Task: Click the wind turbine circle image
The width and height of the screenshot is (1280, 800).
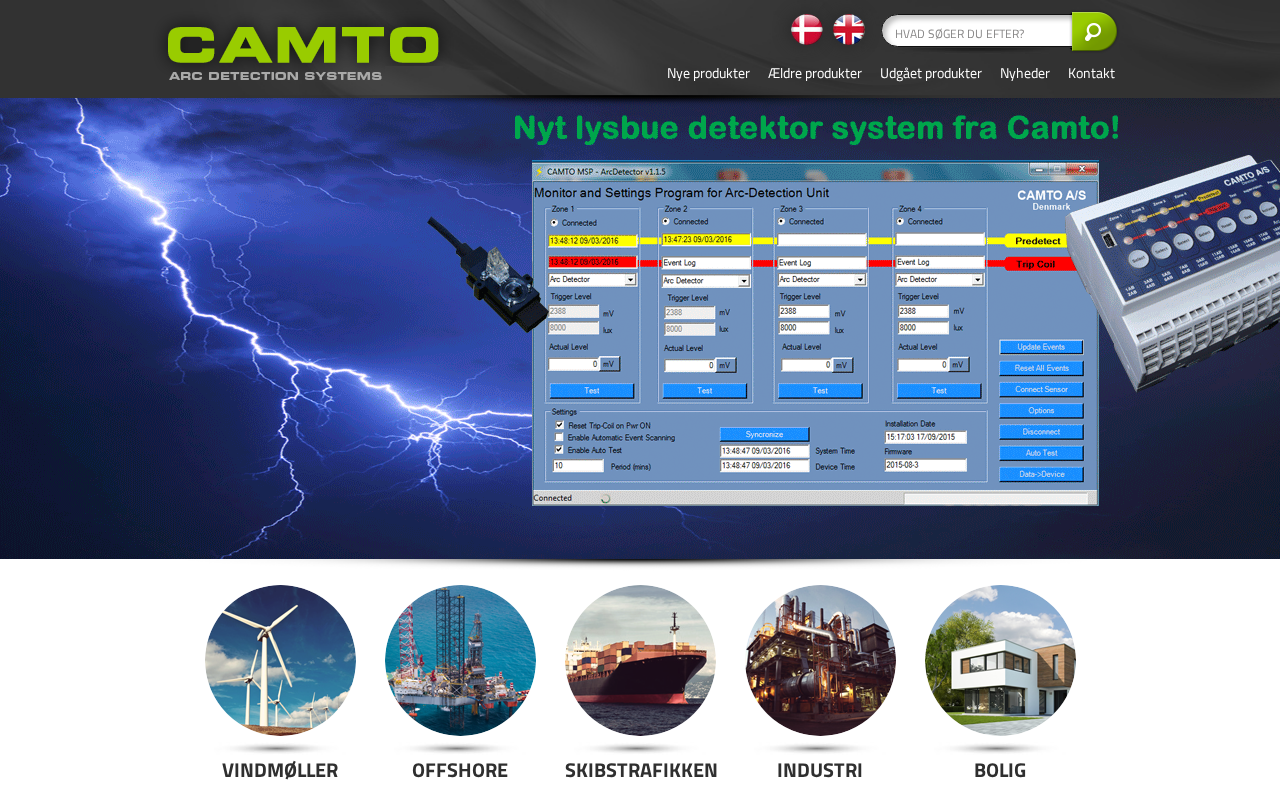Action: pos(280,660)
